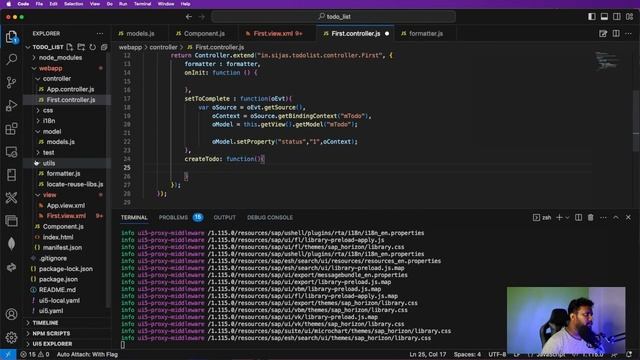Open the Accounts menu icon

click(11, 314)
